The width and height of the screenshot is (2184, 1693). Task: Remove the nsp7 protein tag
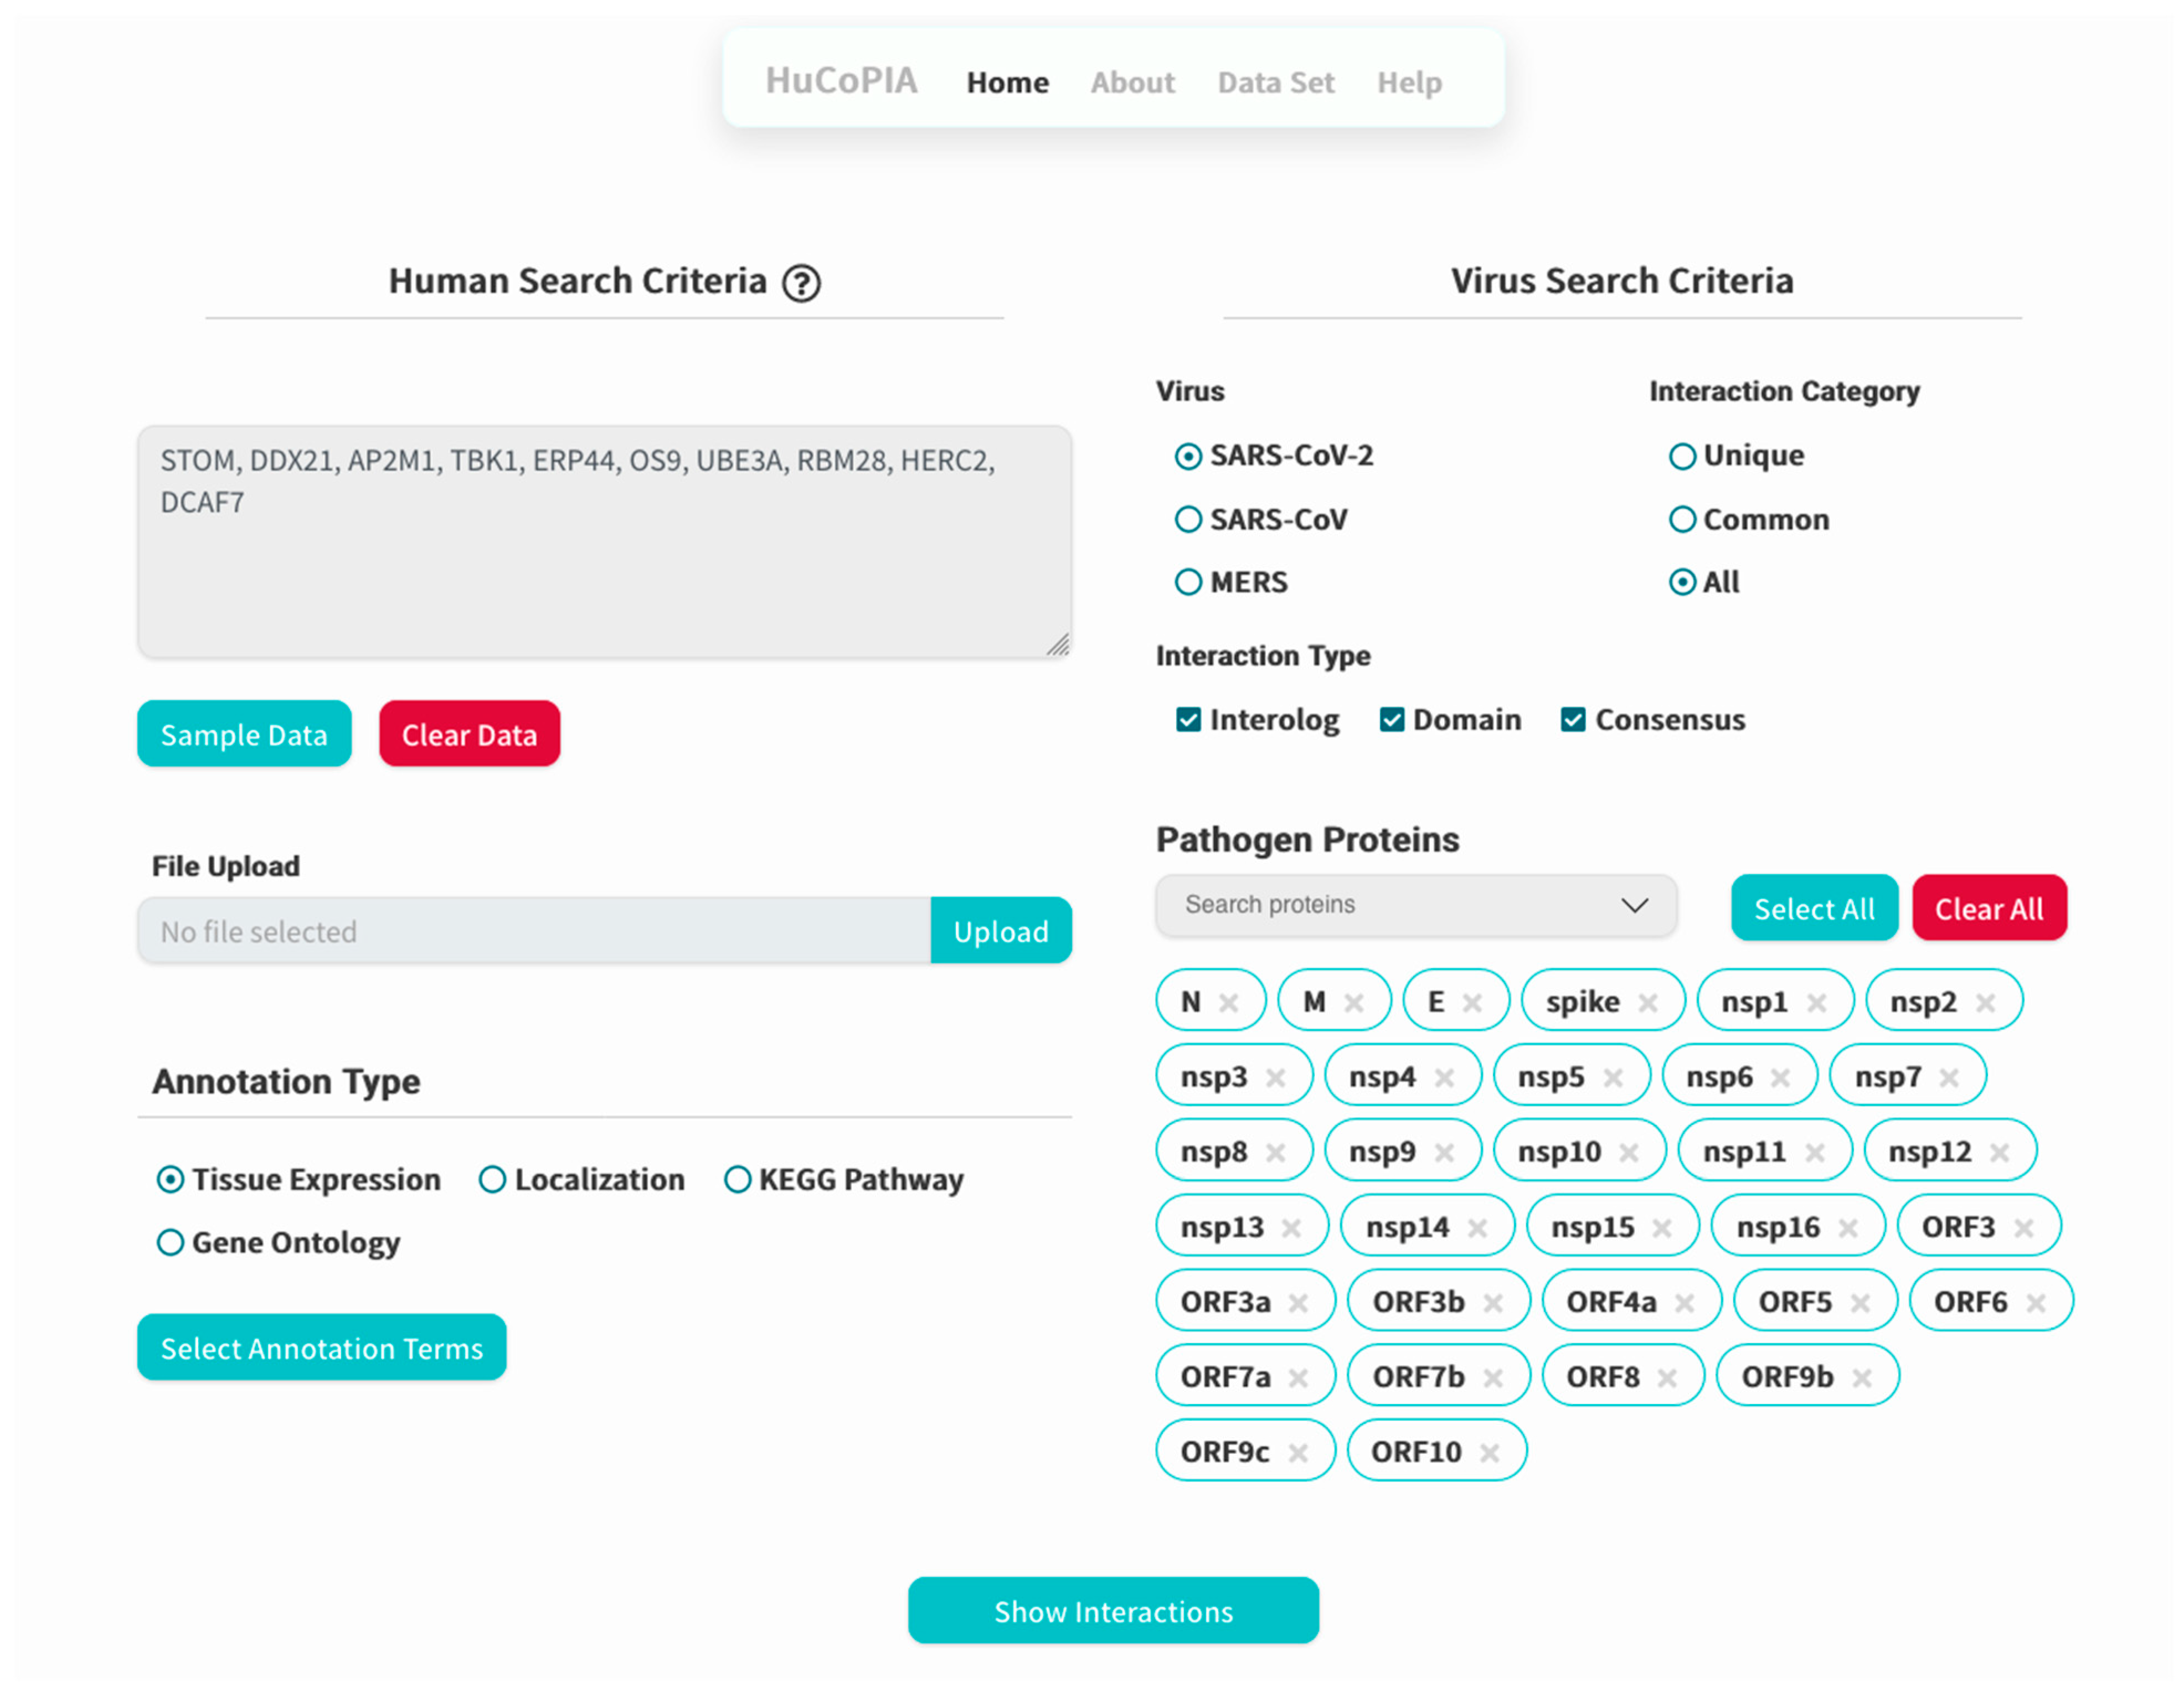pos(1949,1077)
